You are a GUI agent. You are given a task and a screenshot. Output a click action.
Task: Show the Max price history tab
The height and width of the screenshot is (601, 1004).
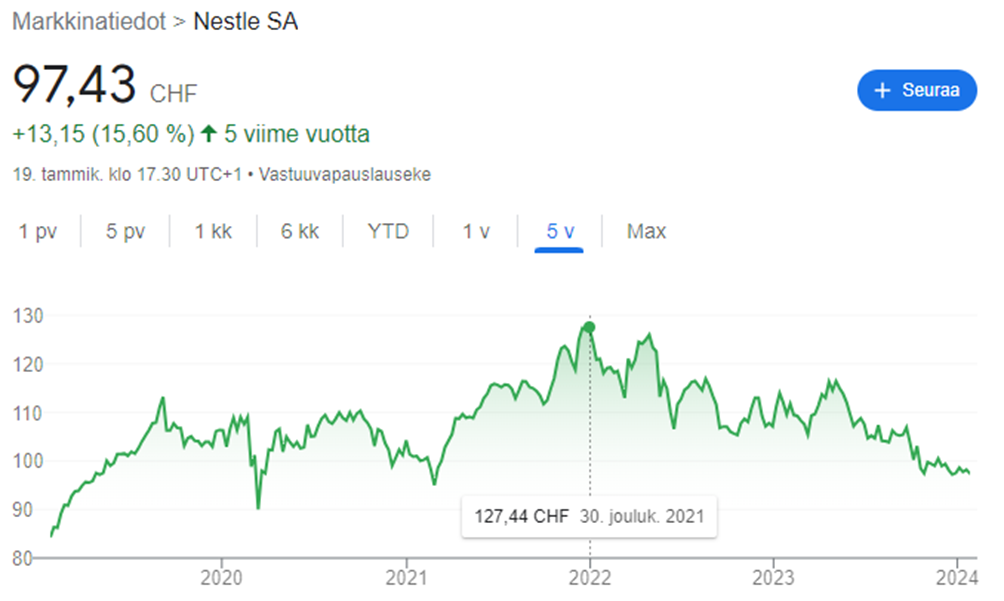[x=646, y=232]
